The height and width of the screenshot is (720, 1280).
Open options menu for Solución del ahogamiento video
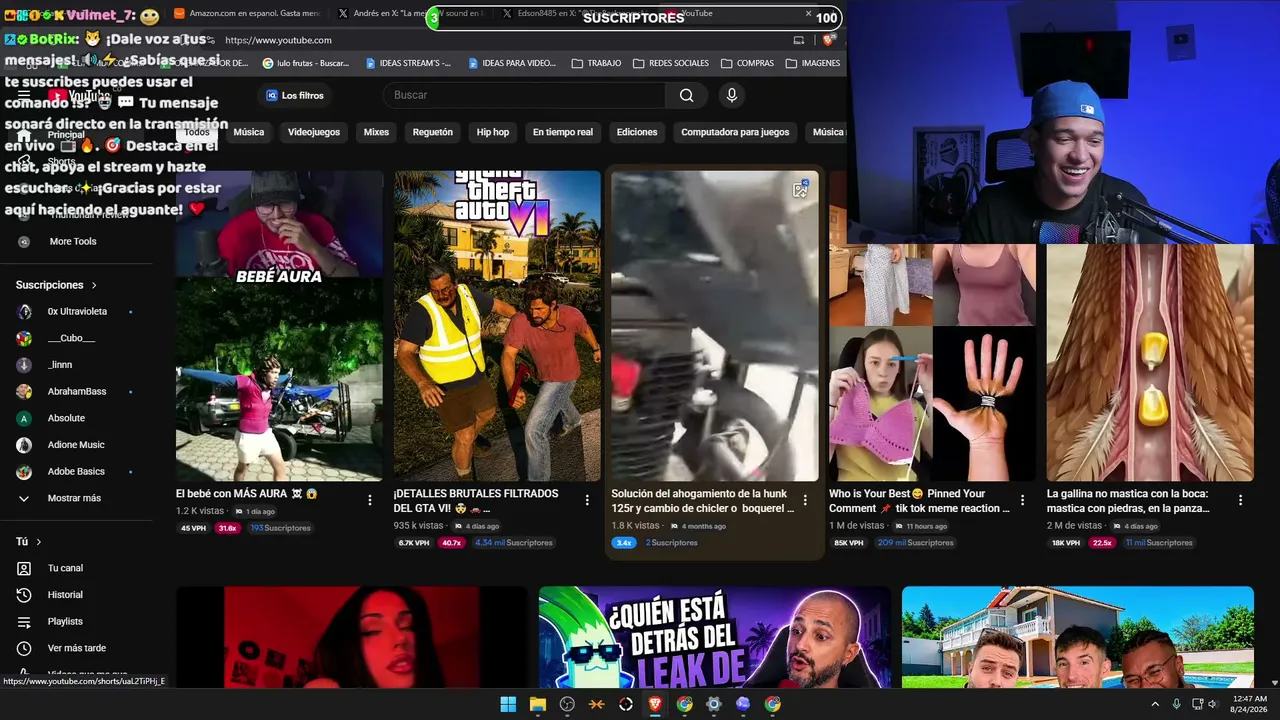coord(805,500)
